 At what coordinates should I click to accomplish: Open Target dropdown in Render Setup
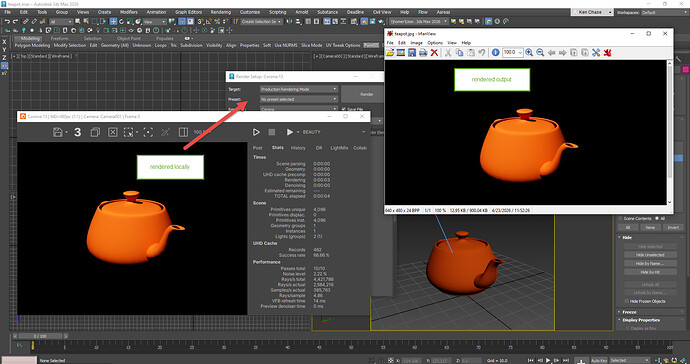299,89
